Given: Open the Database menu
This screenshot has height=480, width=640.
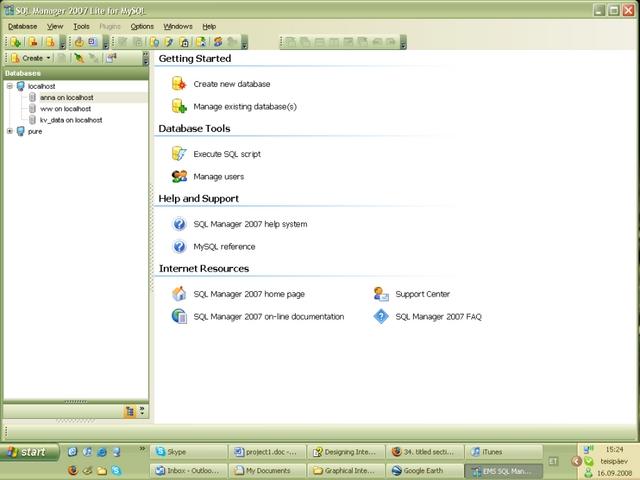Looking at the screenshot, I should [22, 27].
